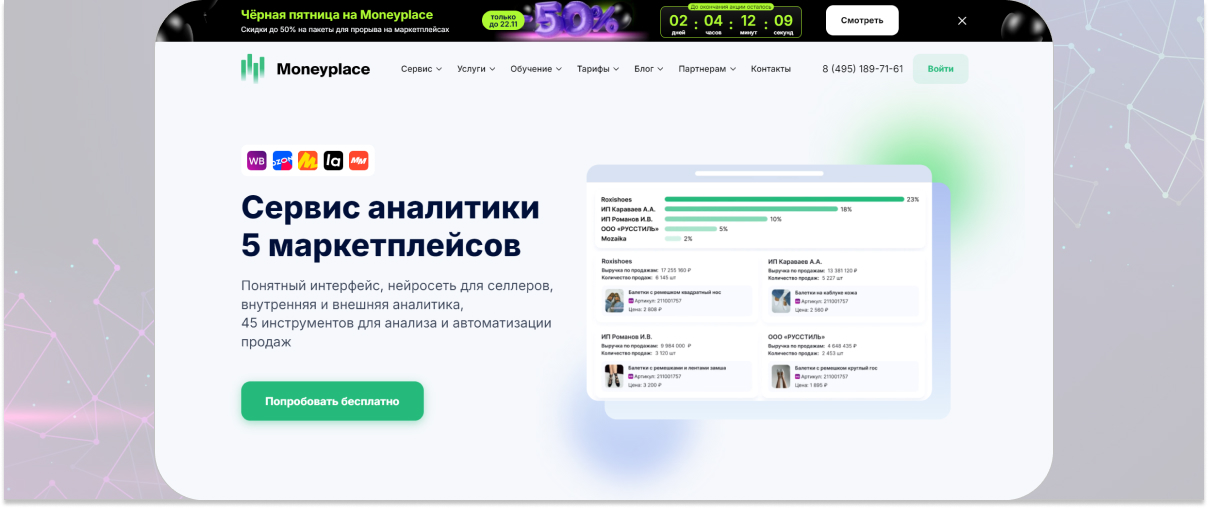Image resolution: width=1208 pixels, height=508 pixels.
Task: Open the Блог dropdown
Action: 648,69
